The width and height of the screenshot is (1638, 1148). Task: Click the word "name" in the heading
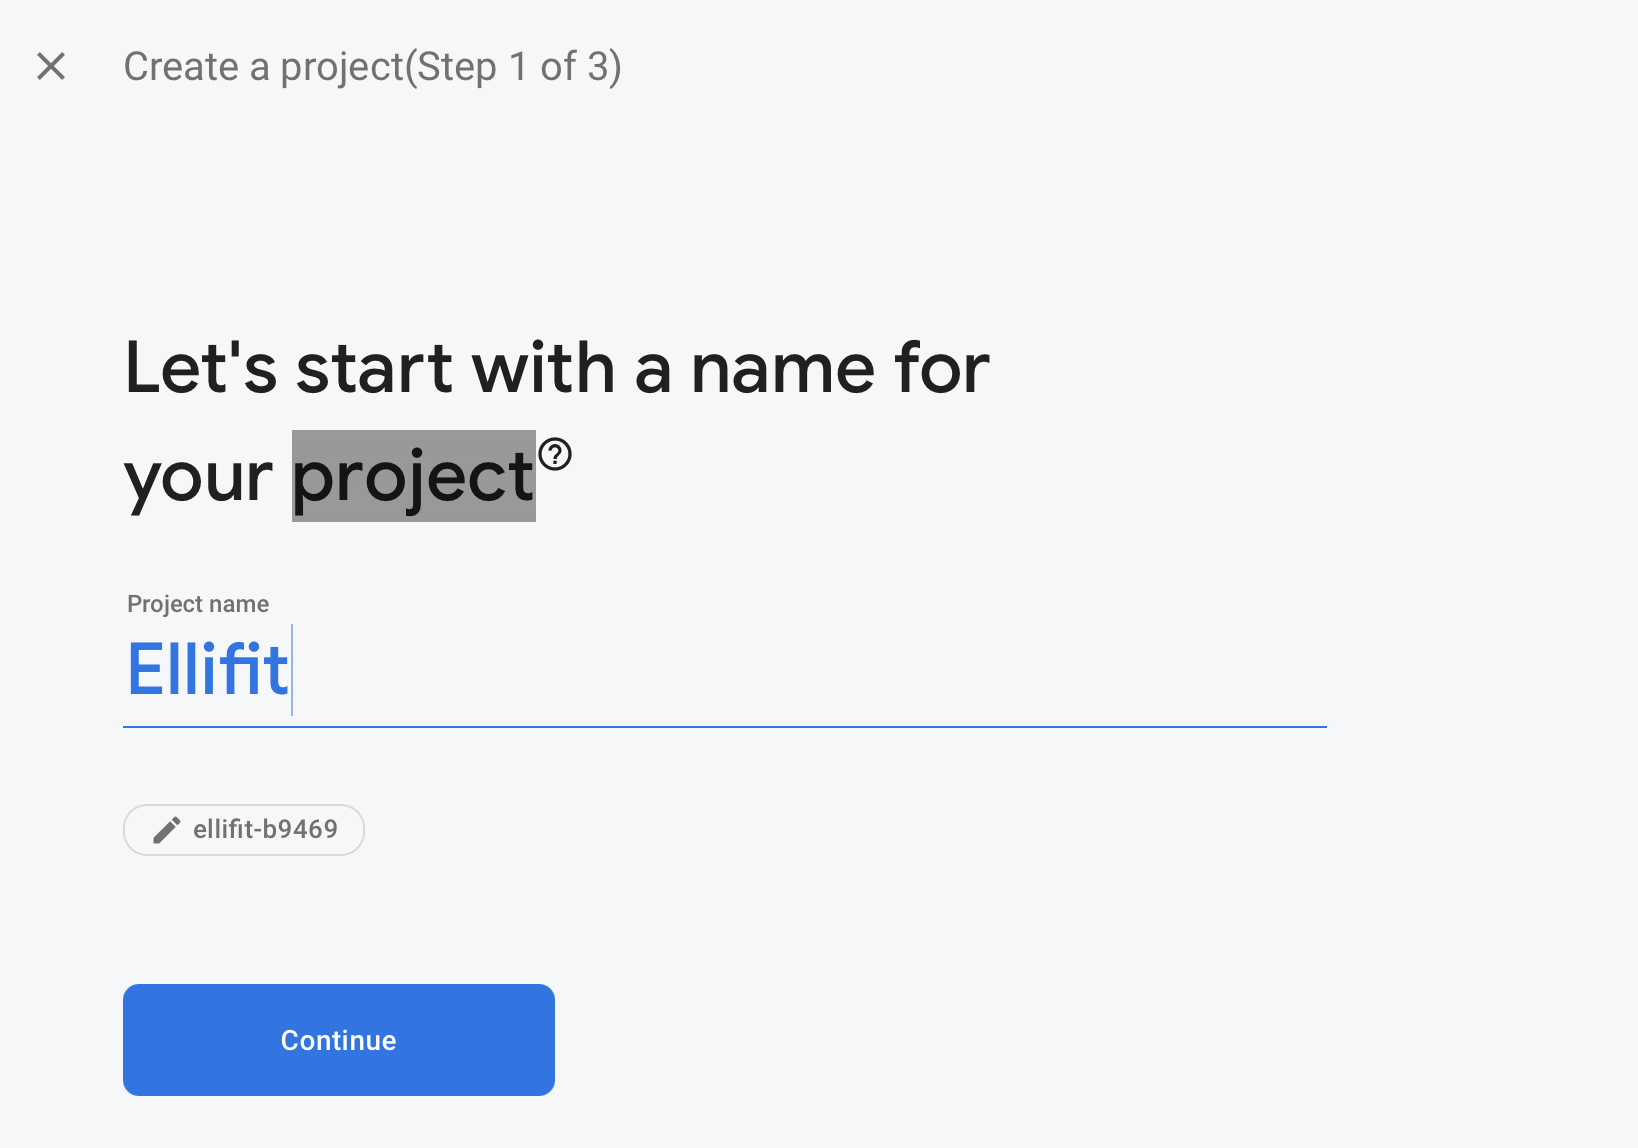point(784,370)
